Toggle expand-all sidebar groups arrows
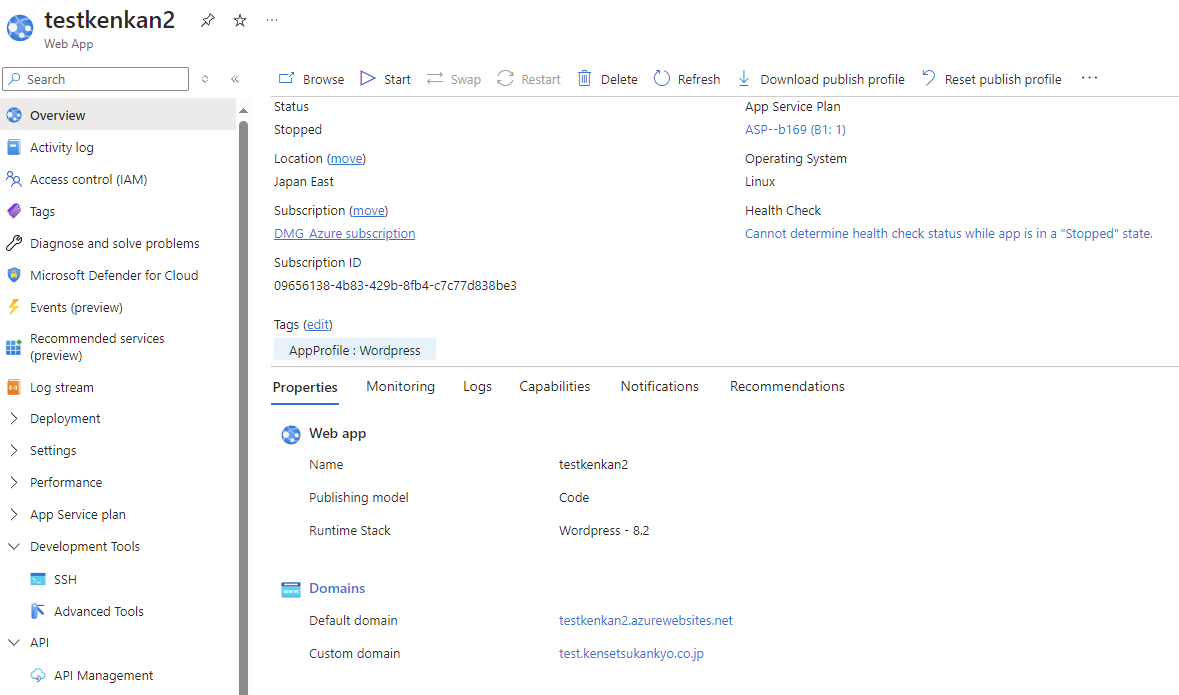The height and width of the screenshot is (695, 1179). [x=205, y=79]
